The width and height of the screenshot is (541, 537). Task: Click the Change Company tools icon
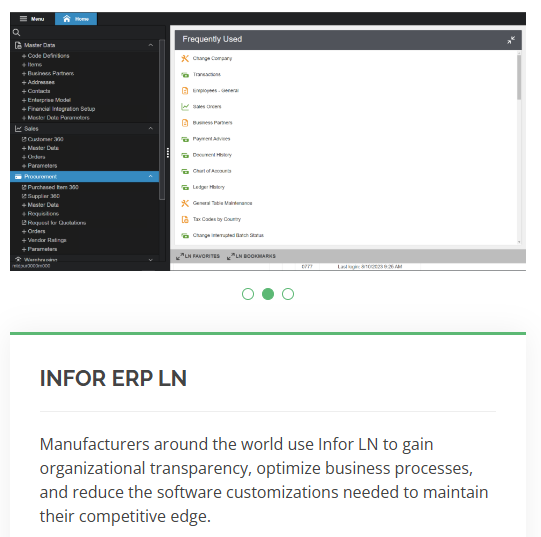[185, 58]
